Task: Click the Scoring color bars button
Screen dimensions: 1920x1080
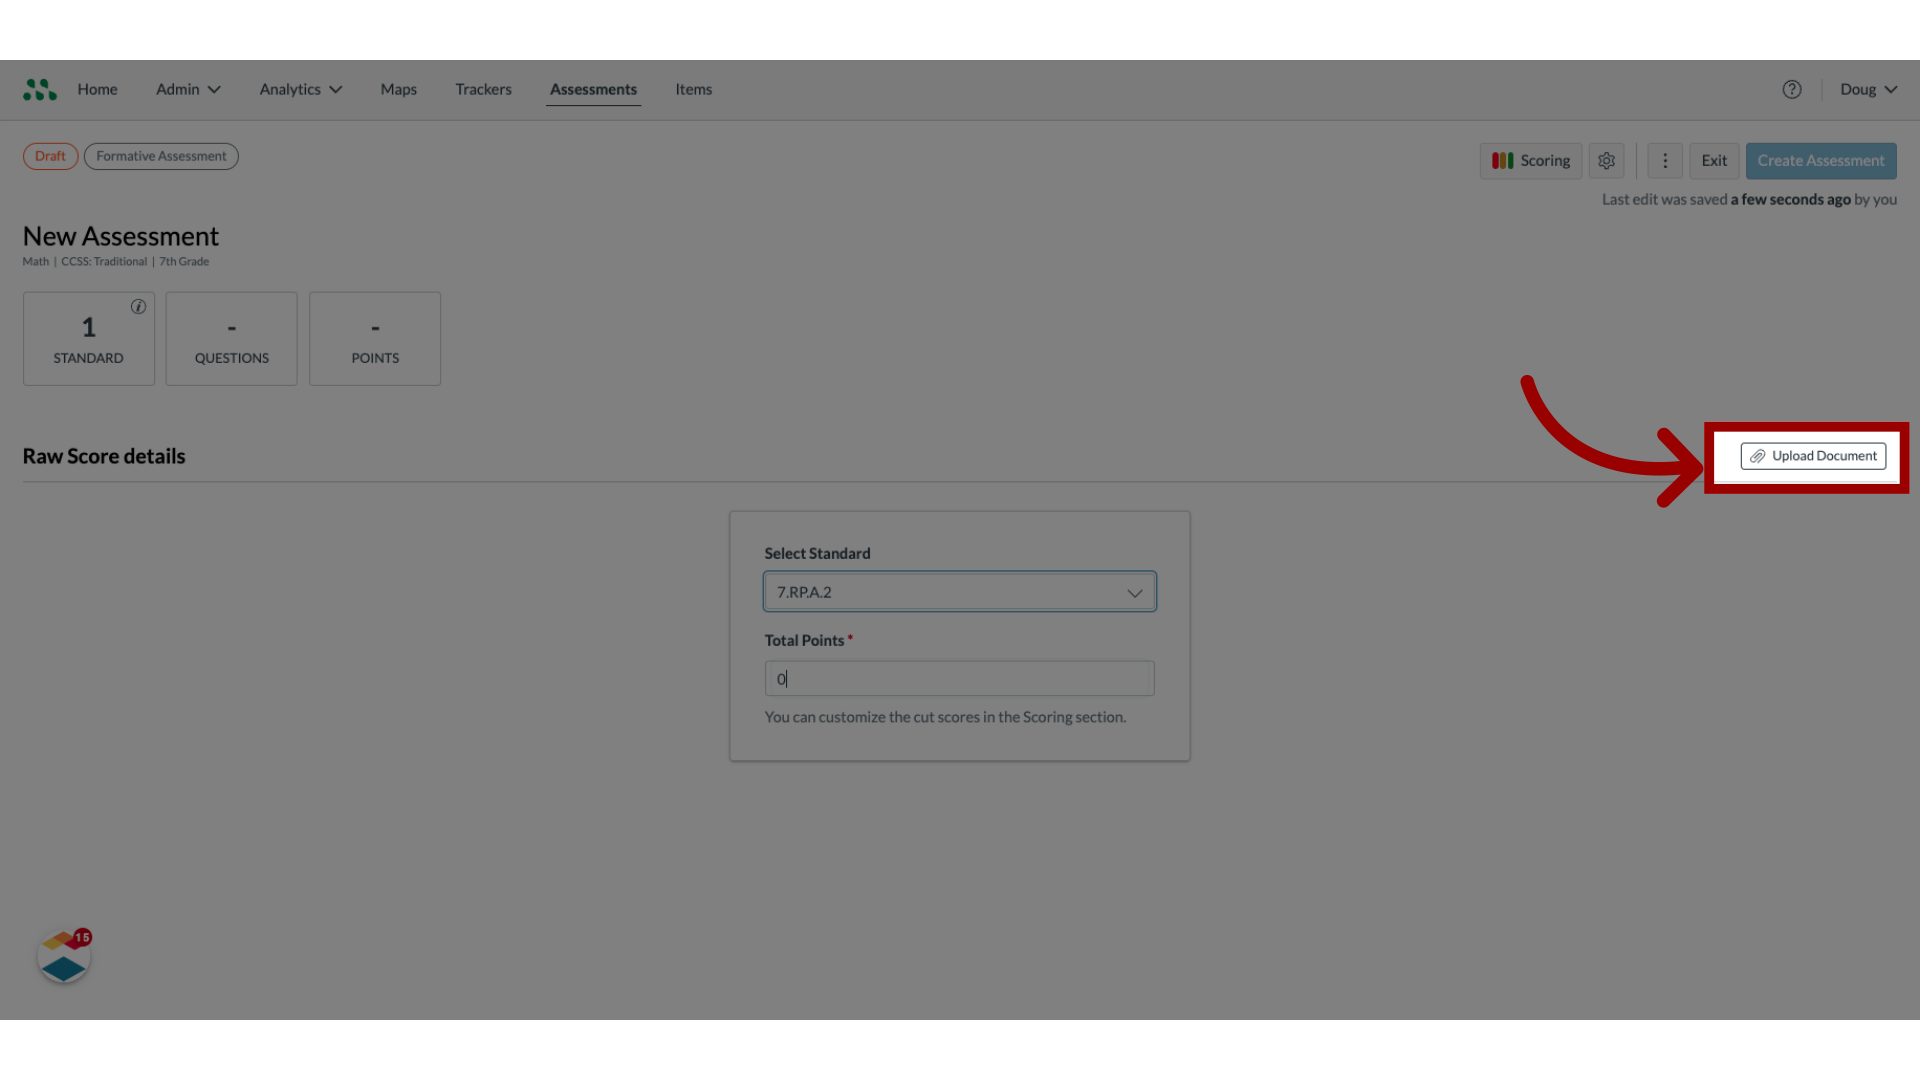Action: (x=1530, y=161)
